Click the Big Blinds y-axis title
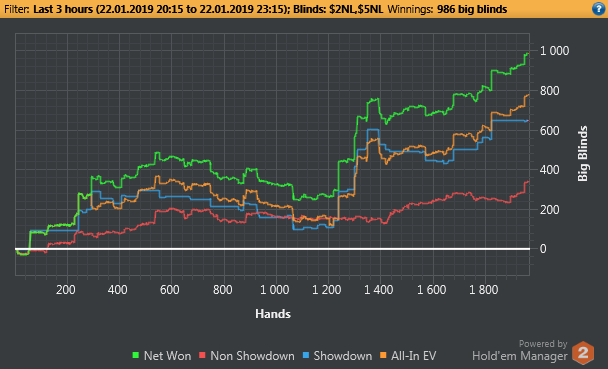This screenshot has height=369, width=608. [x=583, y=153]
